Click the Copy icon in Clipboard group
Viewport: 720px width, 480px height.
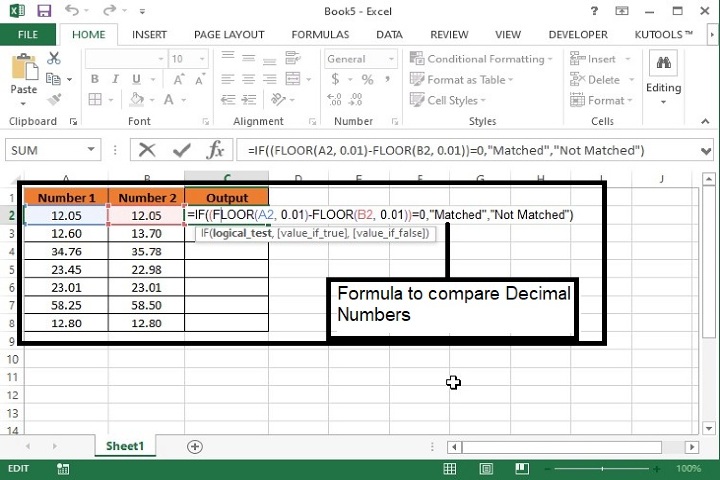(53, 79)
